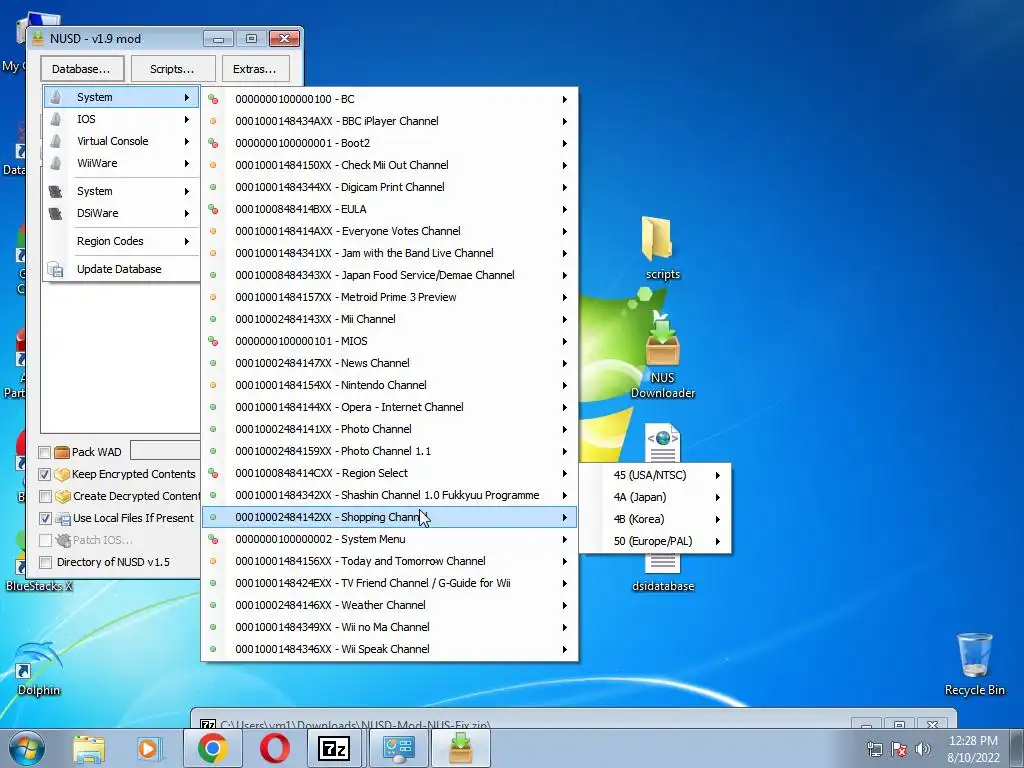Expand the 45 (USA/NTSC) region submenu
Image resolution: width=1024 pixels, height=768 pixels.
[654, 475]
